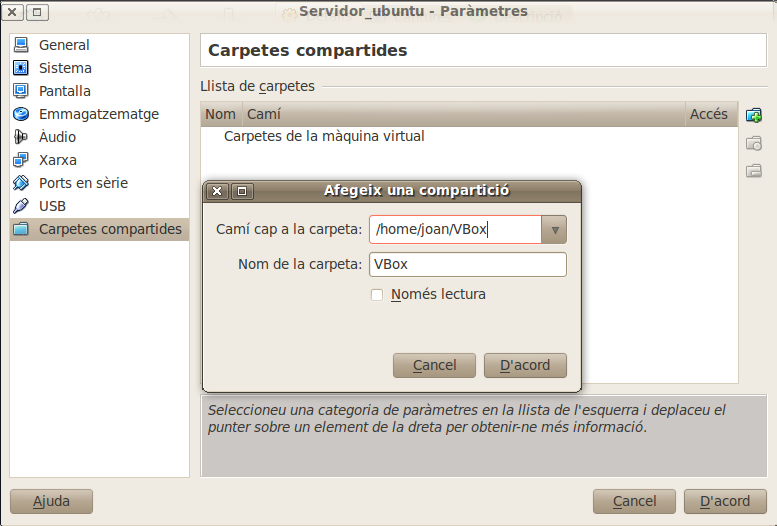Viewport: 777px width, 526px height.
Task: Open the Pantalla display settings
Action: (21, 91)
